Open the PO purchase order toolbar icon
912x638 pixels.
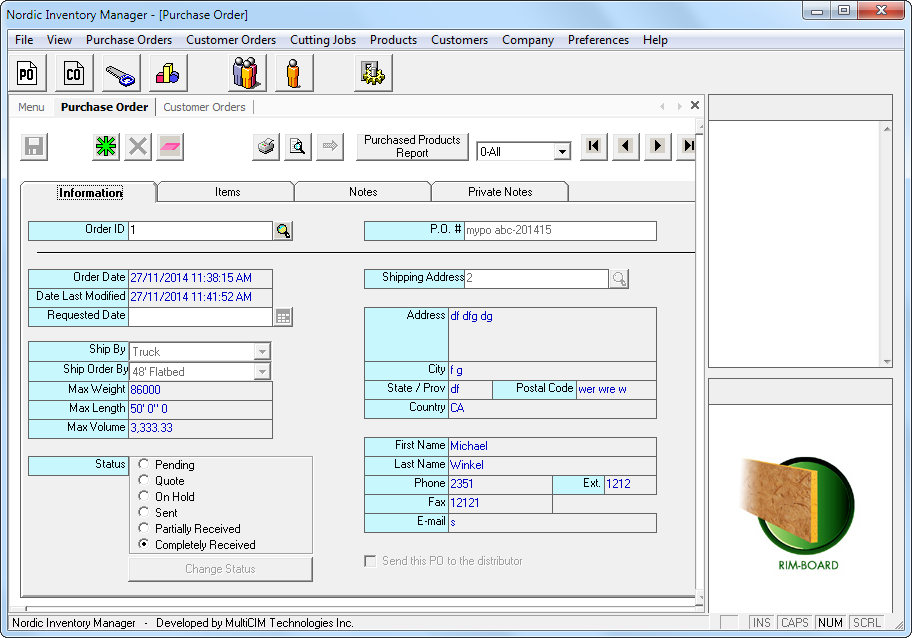pyautogui.click(x=27, y=73)
